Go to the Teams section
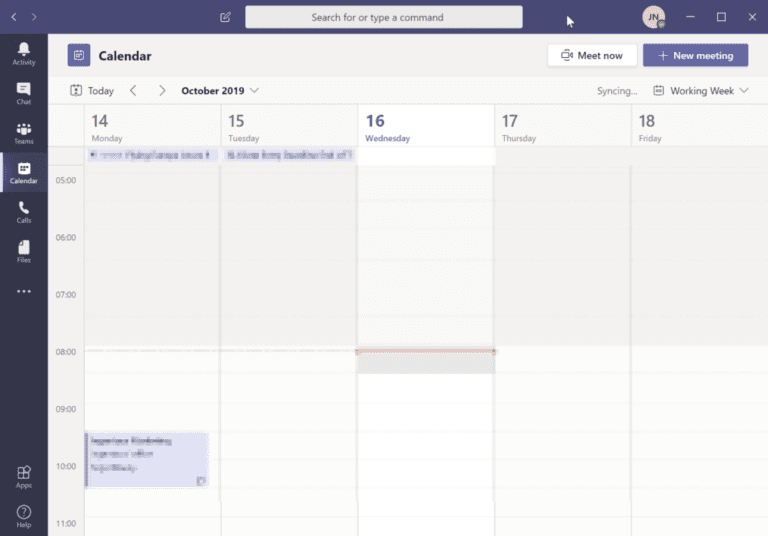The image size is (768, 536). (24, 133)
